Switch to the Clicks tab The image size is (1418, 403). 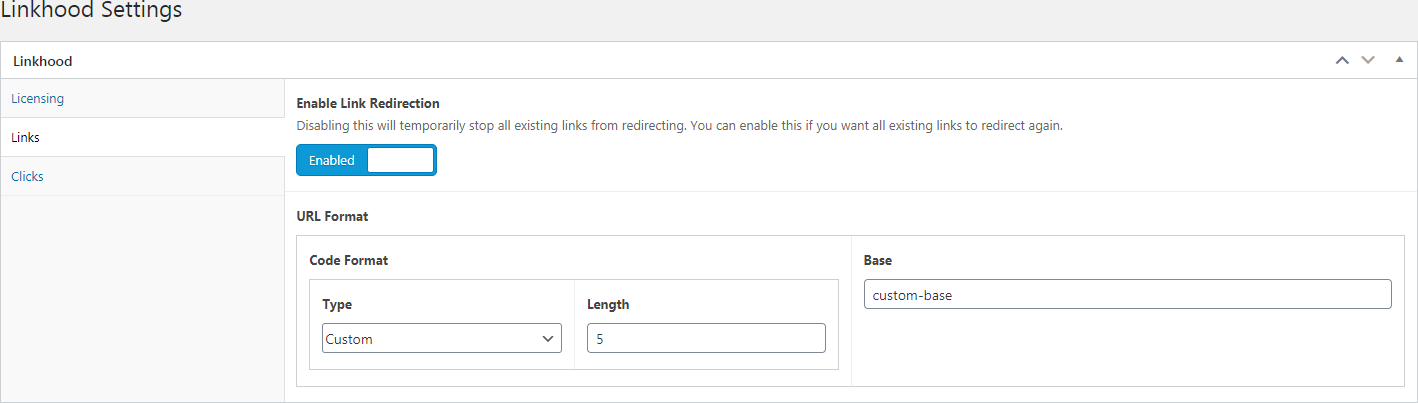[x=142, y=176]
